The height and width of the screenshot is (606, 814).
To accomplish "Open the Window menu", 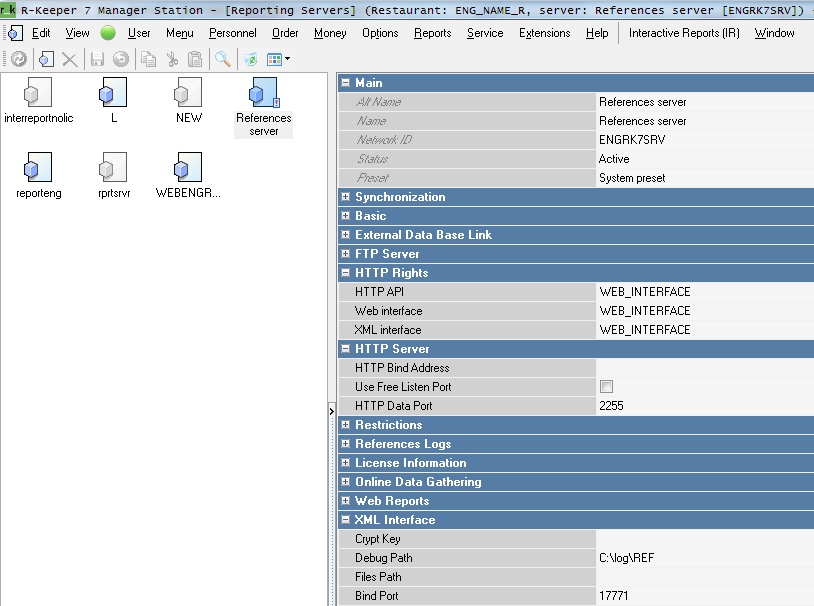I will (x=774, y=33).
